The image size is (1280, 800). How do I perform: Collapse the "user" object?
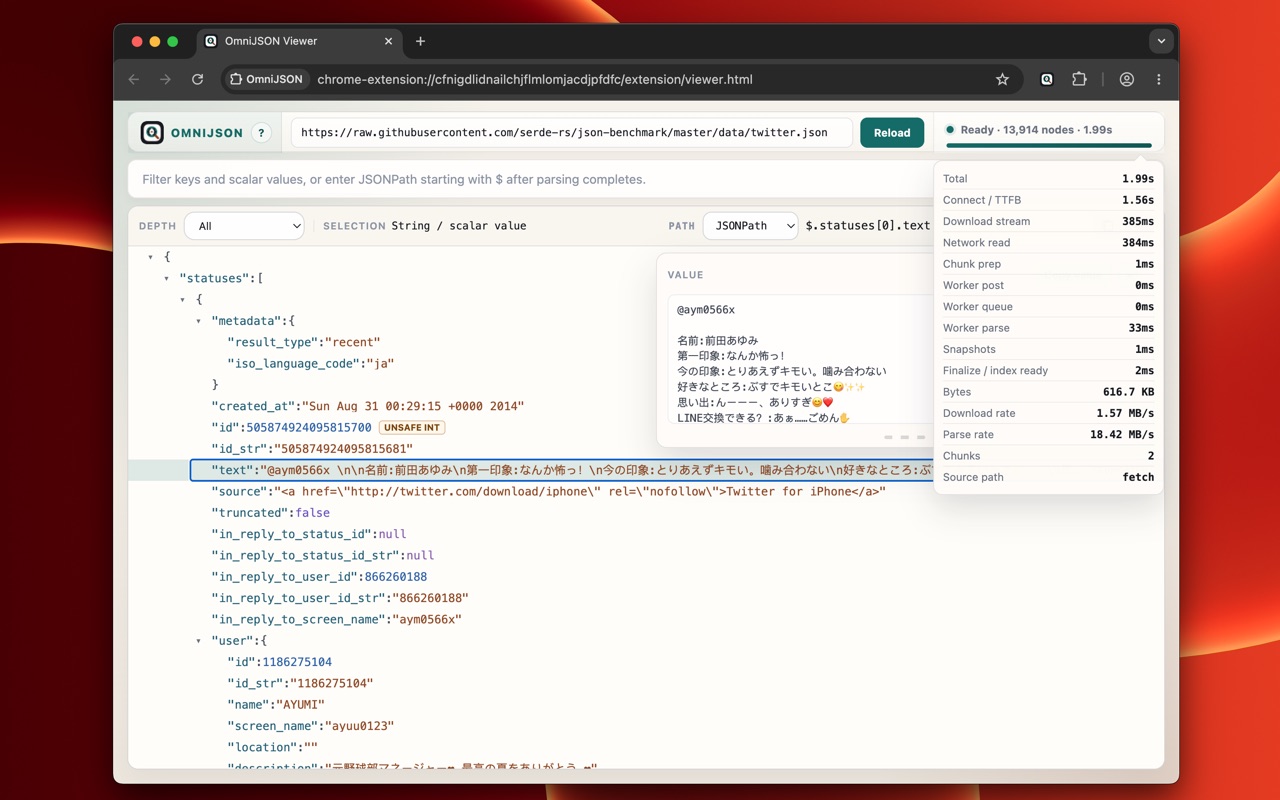(199, 640)
